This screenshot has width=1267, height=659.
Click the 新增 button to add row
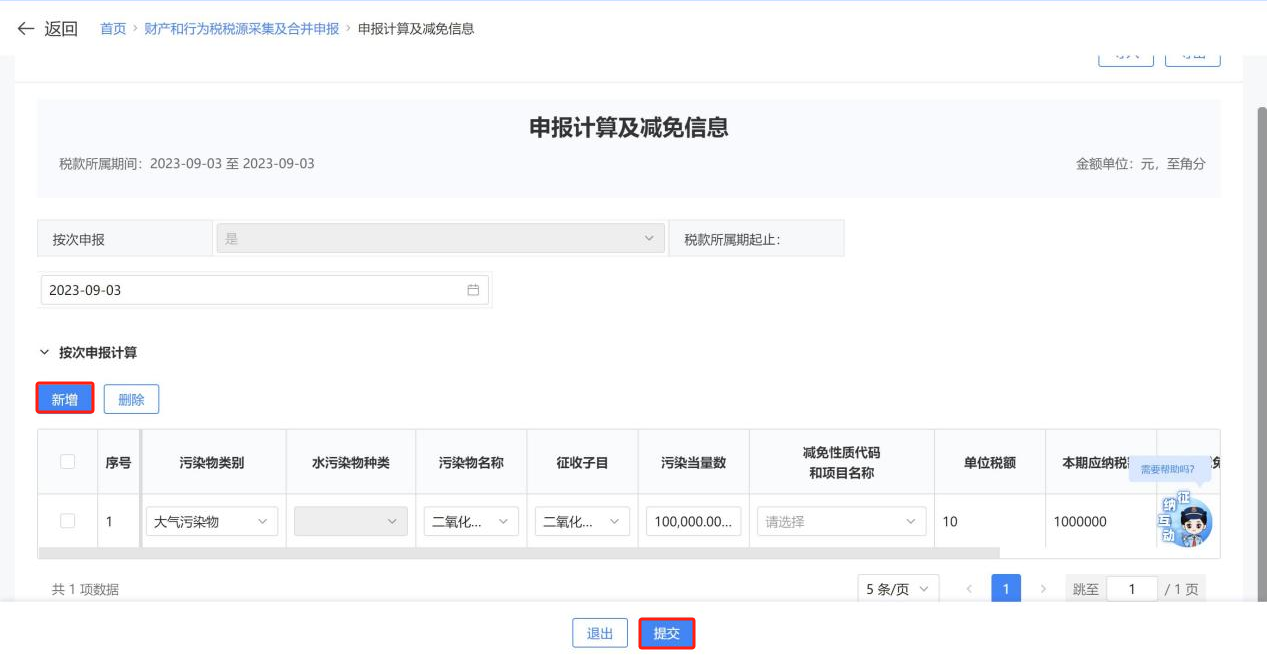pyautogui.click(x=65, y=399)
